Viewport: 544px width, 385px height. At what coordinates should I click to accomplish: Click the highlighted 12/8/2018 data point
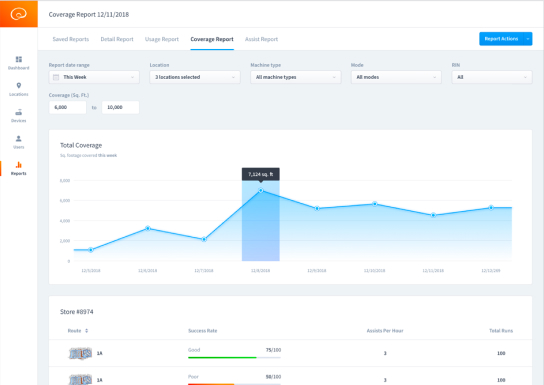(261, 190)
